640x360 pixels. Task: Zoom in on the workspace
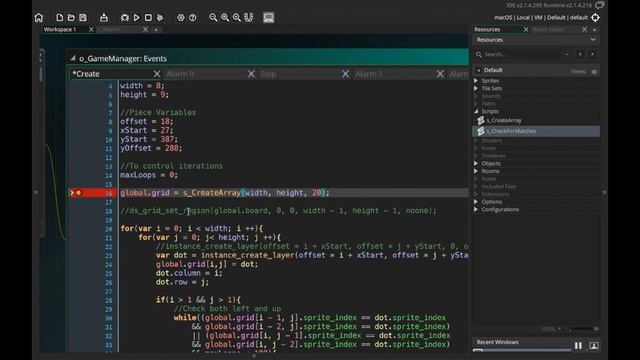pos(237,18)
